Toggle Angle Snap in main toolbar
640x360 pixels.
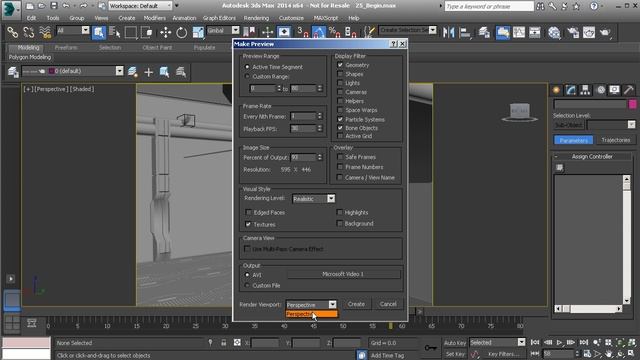click(319, 32)
